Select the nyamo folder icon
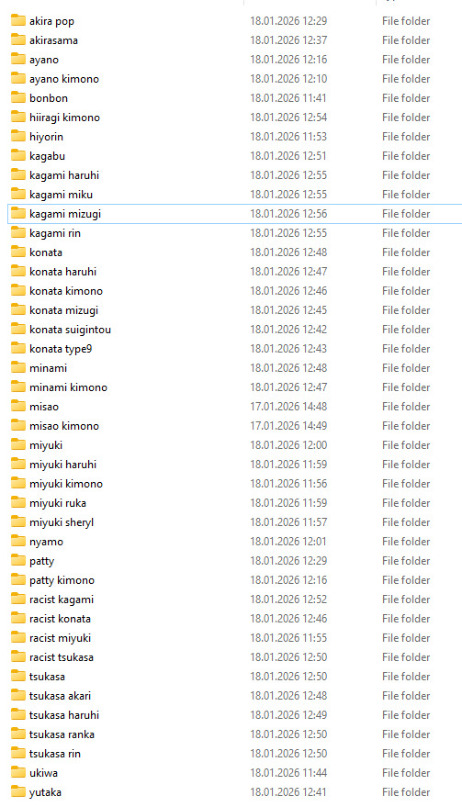 click(18, 541)
